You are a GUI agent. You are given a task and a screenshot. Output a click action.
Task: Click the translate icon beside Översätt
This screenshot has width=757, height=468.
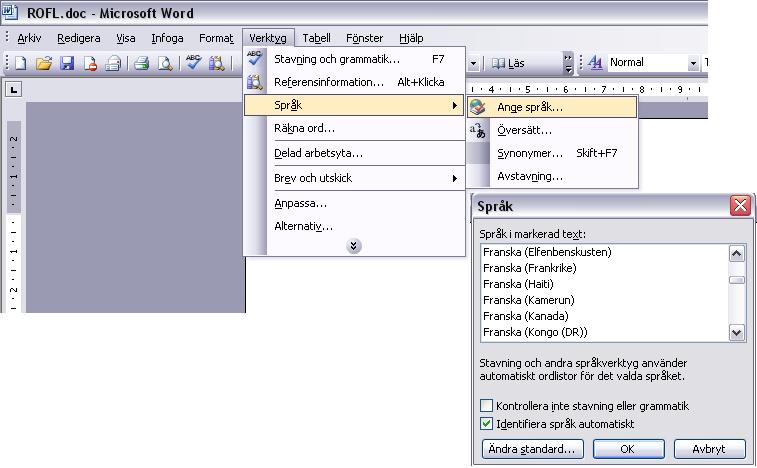tap(477, 130)
